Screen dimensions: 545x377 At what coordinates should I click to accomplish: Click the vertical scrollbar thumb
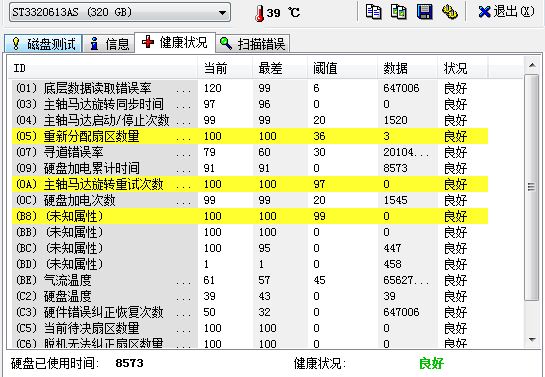pyautogui.click(x=531, y=187)
